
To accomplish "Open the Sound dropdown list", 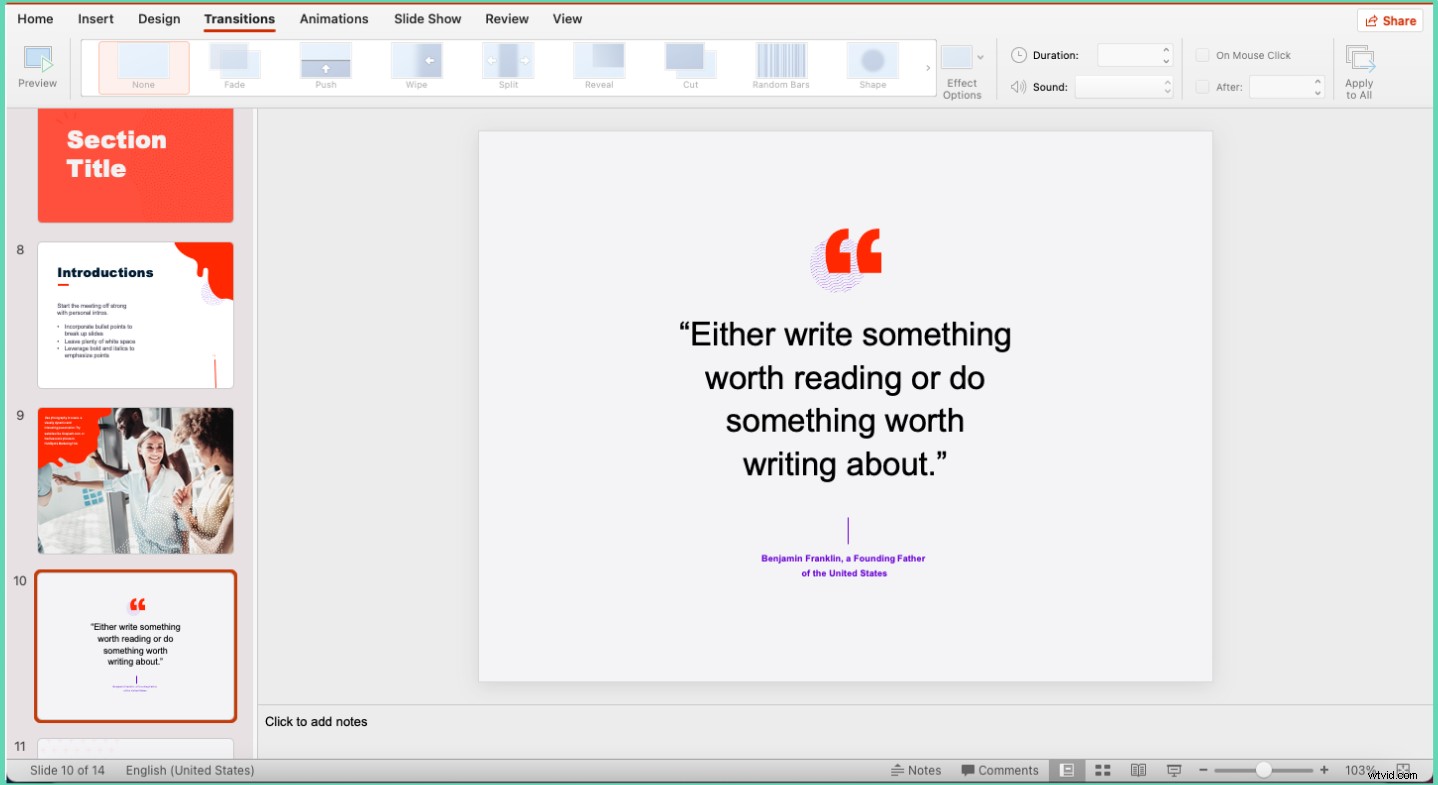I will point(1168,87).
